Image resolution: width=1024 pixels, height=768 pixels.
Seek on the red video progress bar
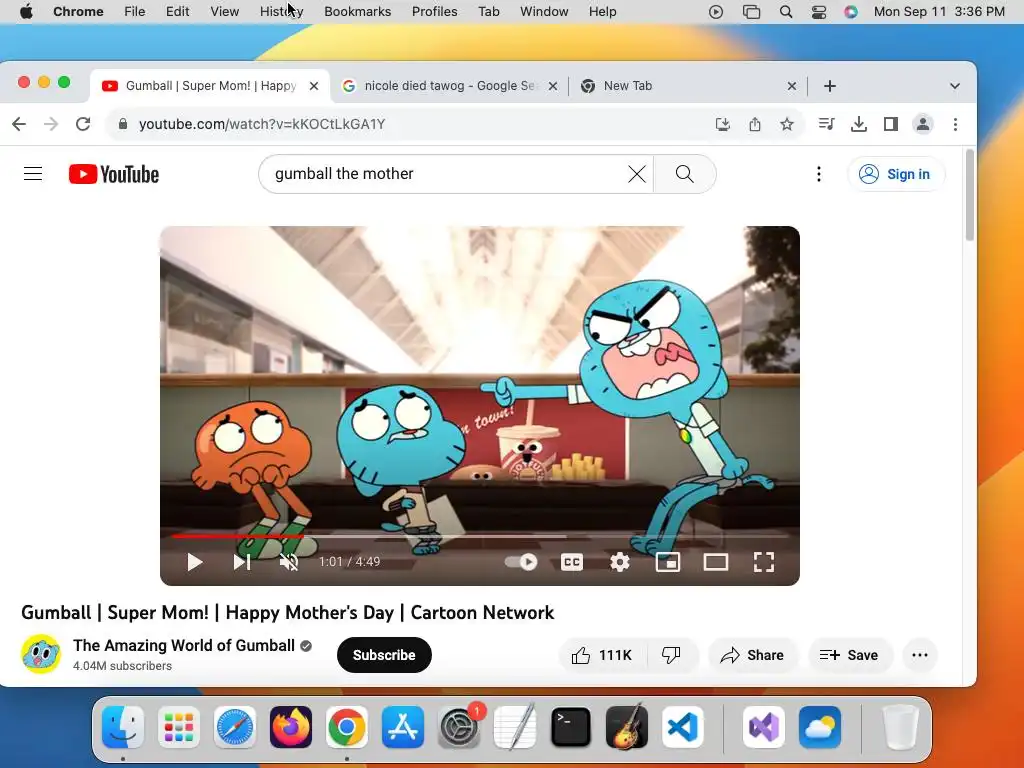[479, 536]
